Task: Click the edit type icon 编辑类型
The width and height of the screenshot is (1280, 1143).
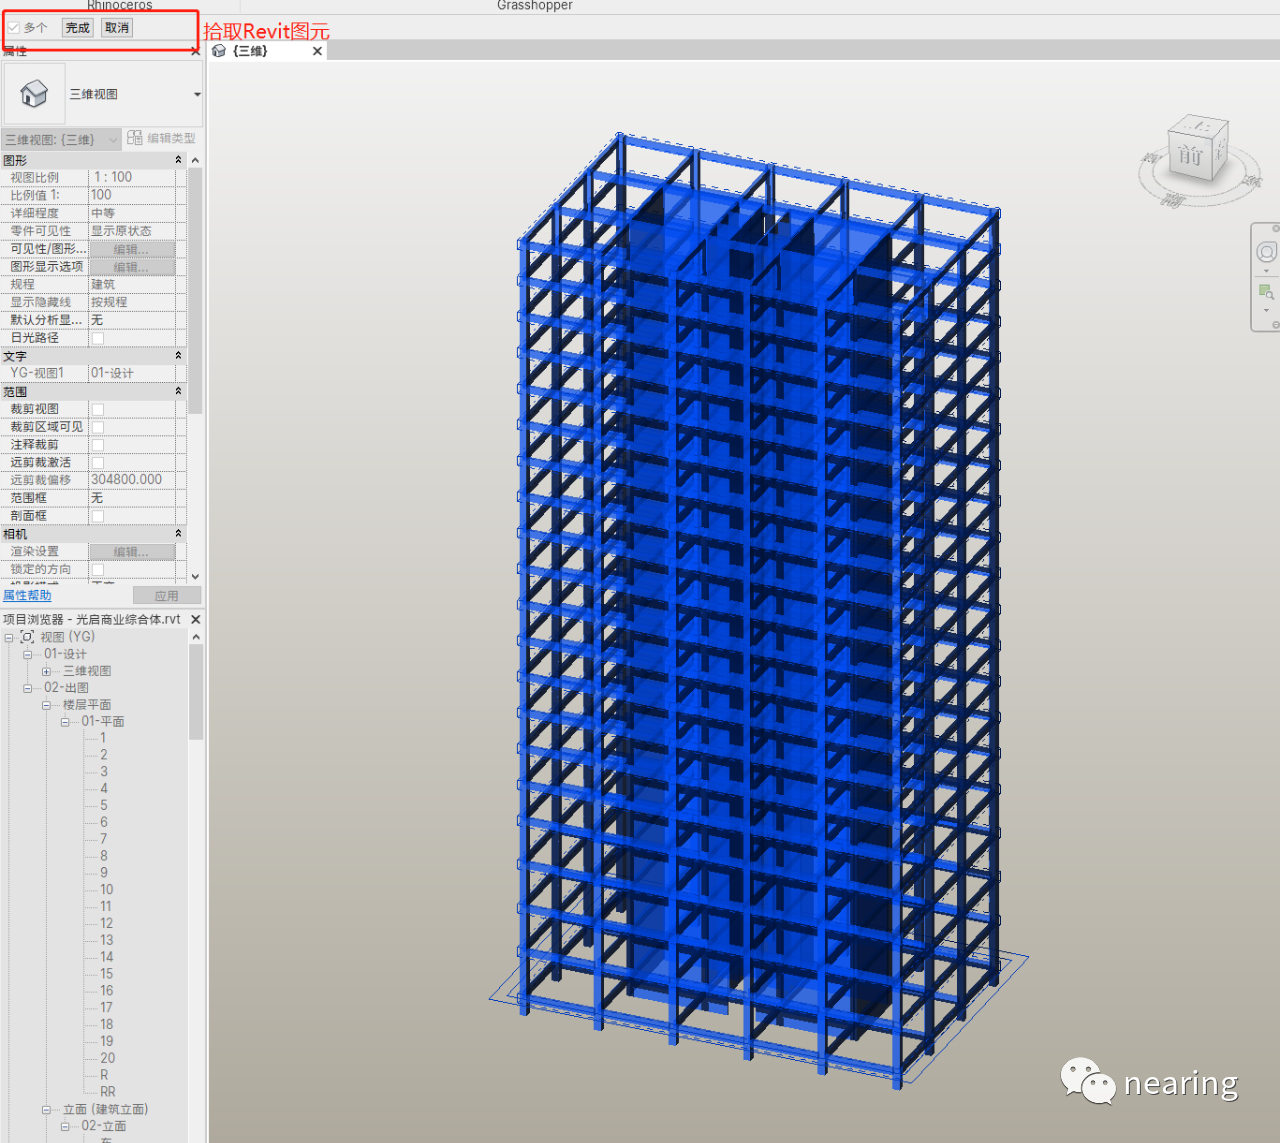Action: pos(135,138)
